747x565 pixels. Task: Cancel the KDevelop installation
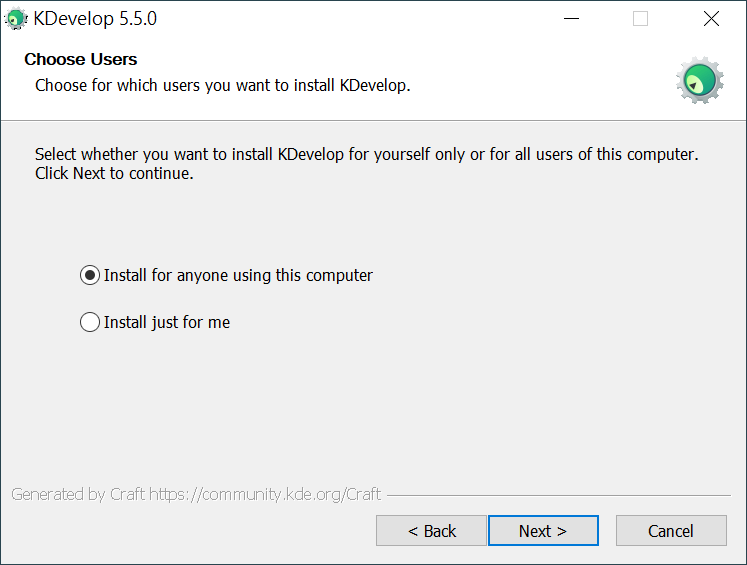click(670, 531)
